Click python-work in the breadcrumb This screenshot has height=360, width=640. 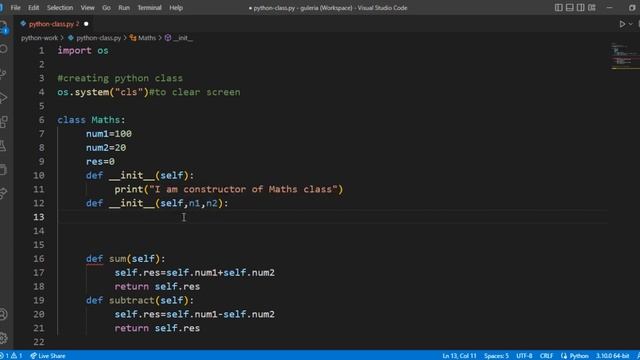(39, 38)
